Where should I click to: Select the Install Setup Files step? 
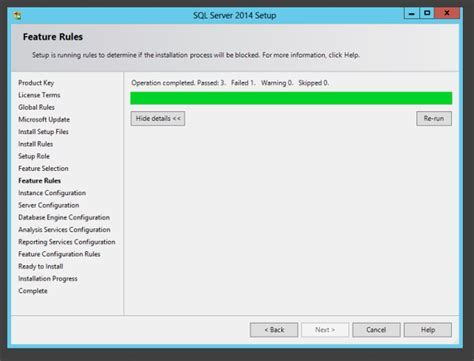pos(43,132)
